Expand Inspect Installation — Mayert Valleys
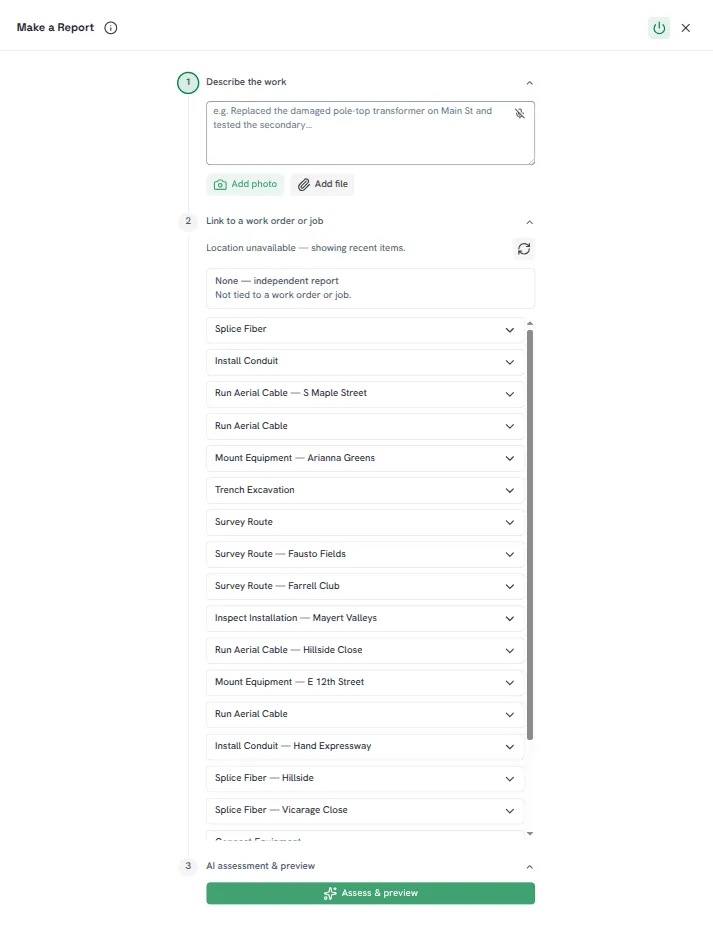 pos(365,618)
